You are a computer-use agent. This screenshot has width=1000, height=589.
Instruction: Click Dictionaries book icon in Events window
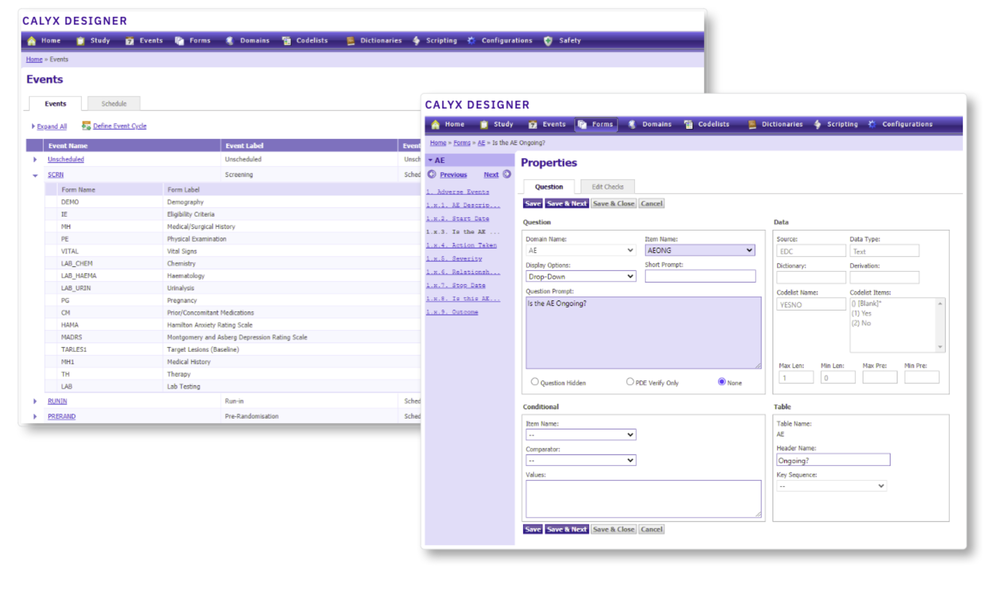350,41
